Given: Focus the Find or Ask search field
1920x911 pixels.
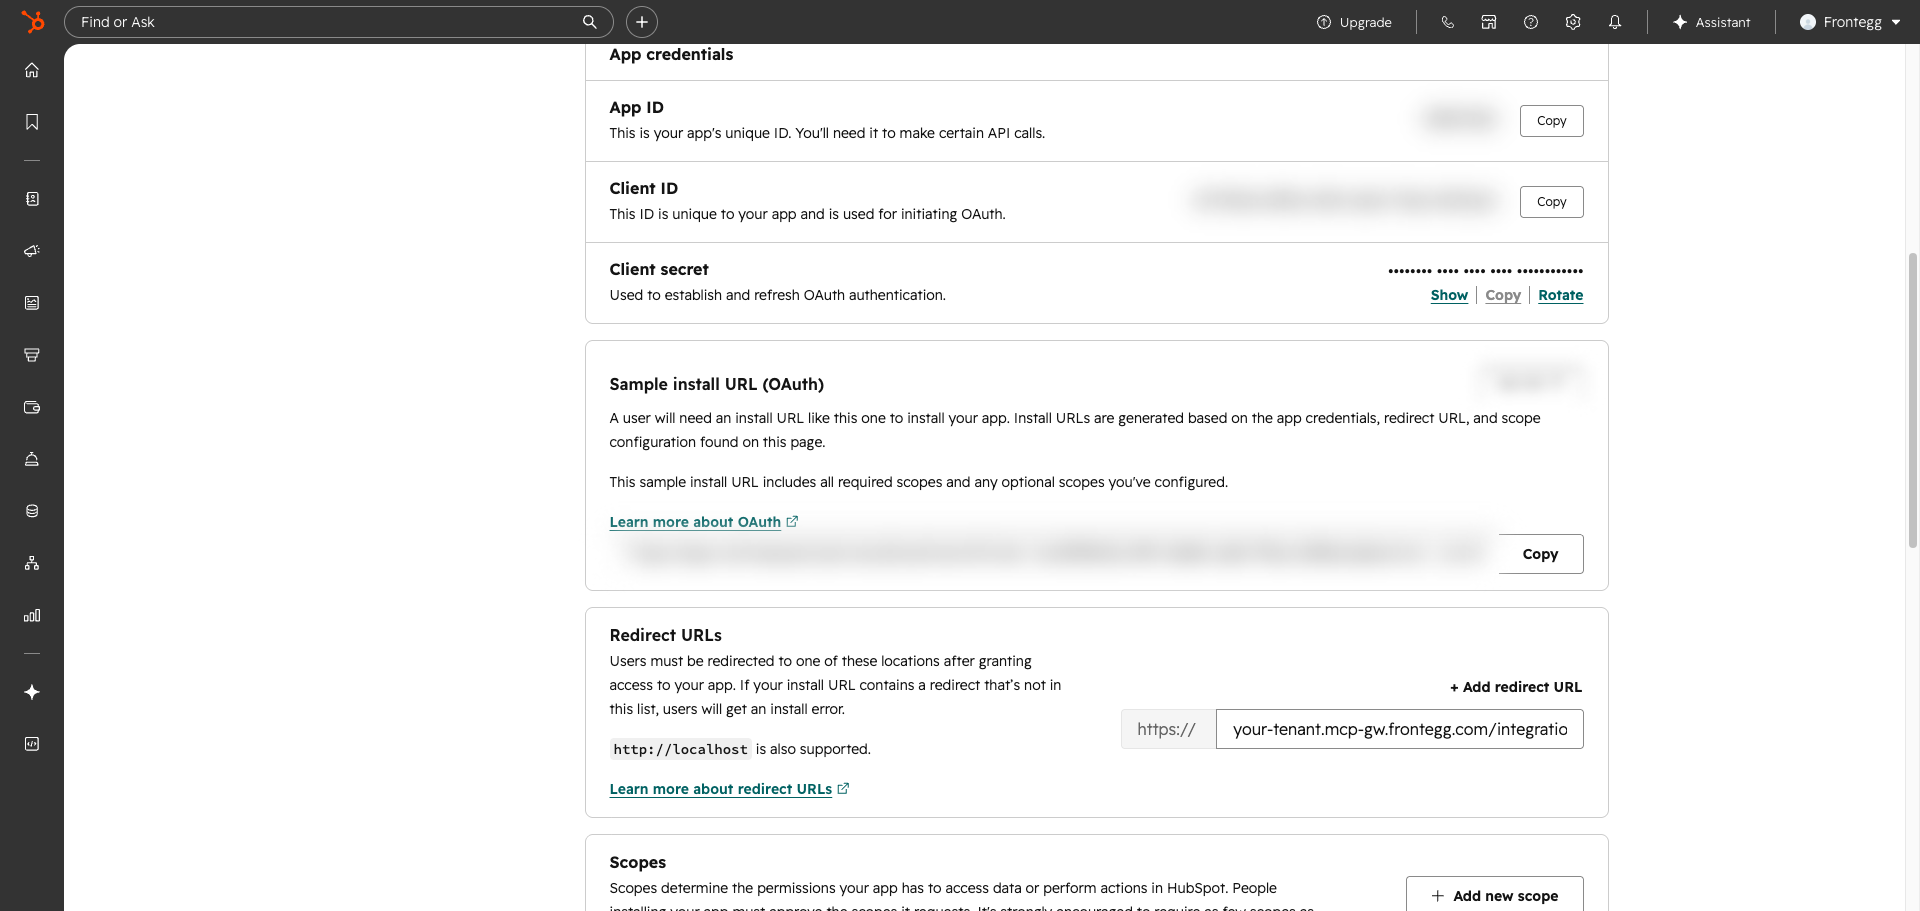Looking at the screenshot, I should pyautogui.click(x=339, y=22).
